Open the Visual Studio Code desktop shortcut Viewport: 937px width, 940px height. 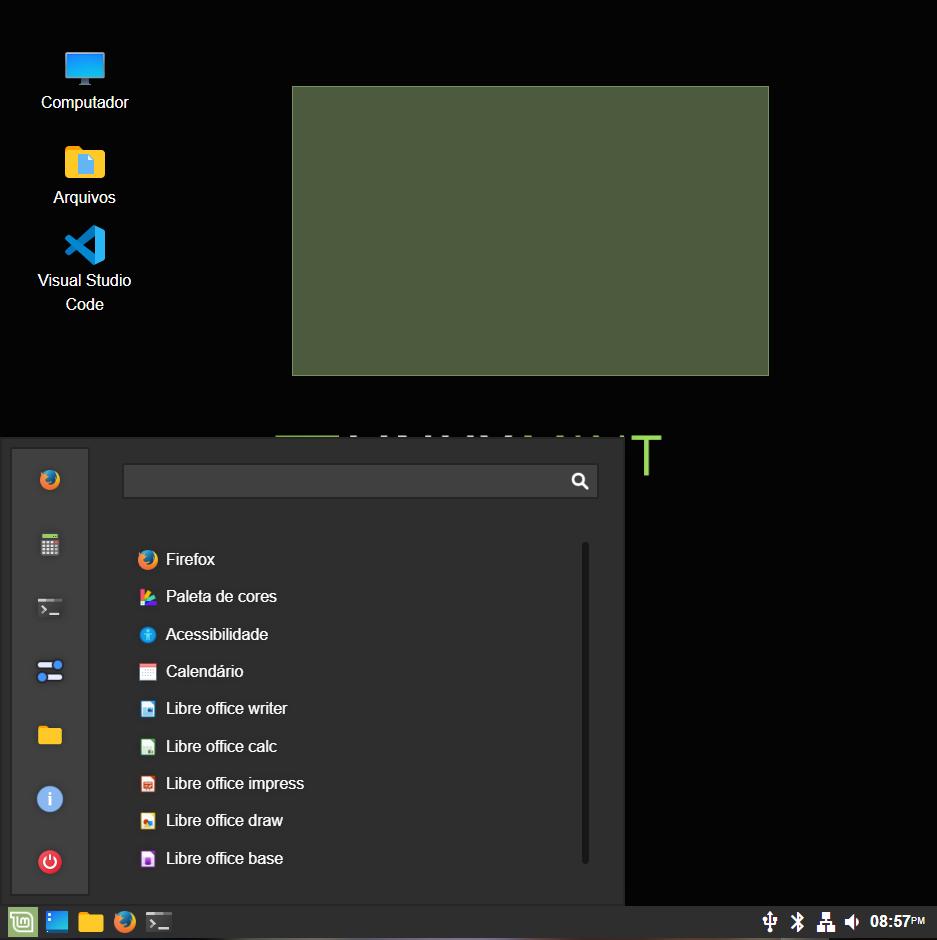[84, 247]
